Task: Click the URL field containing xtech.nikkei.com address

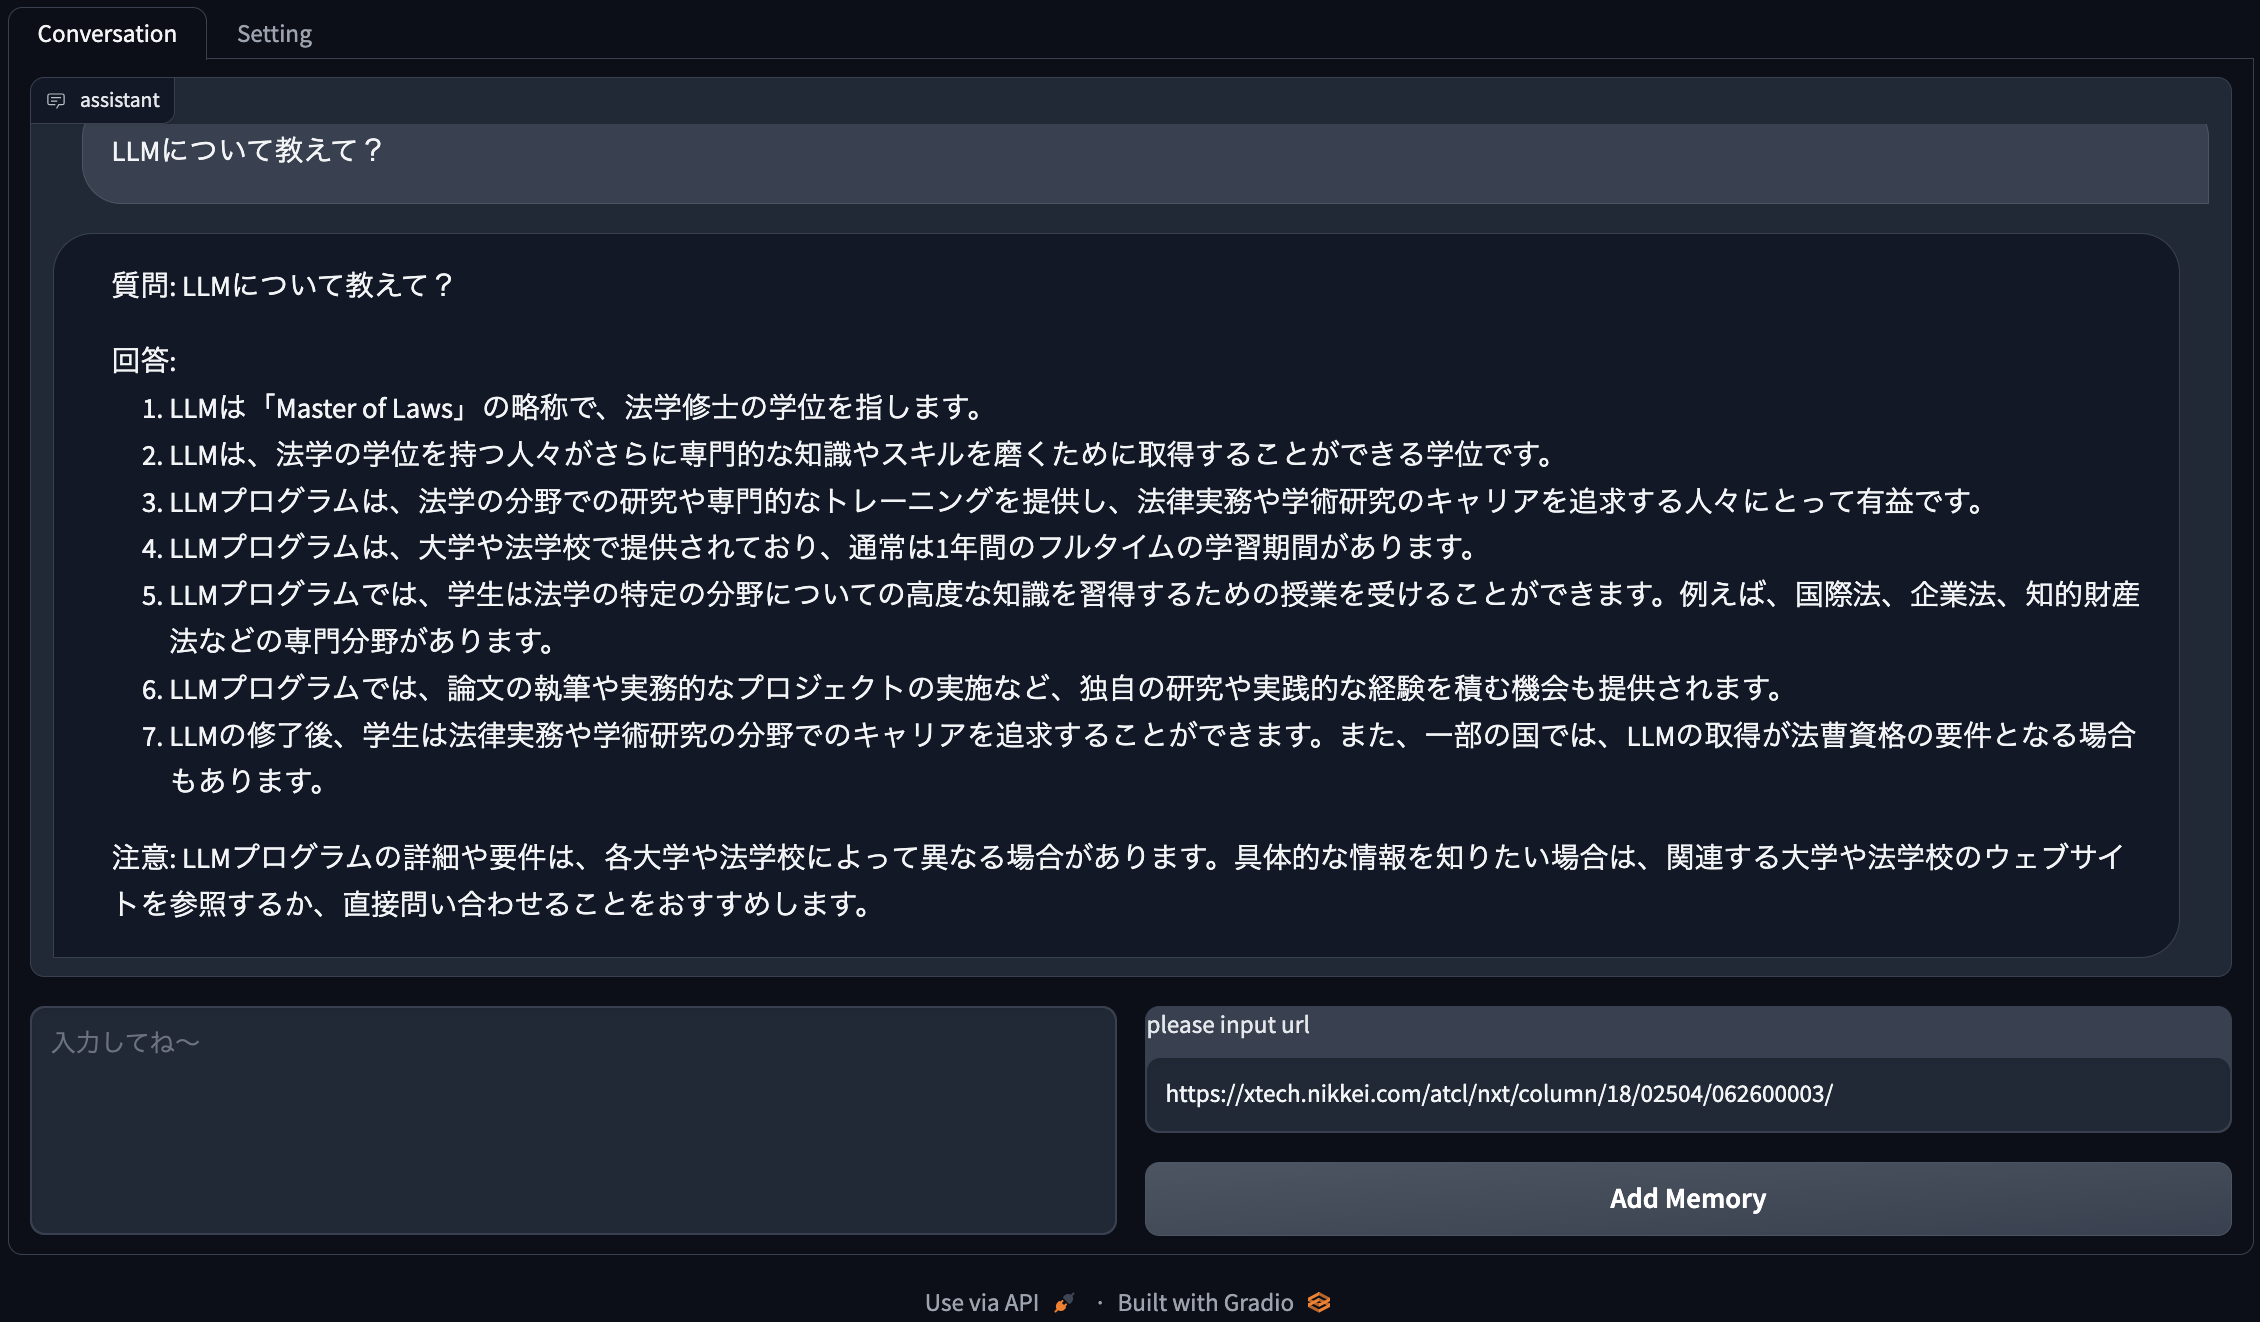Action: 1687,1094
